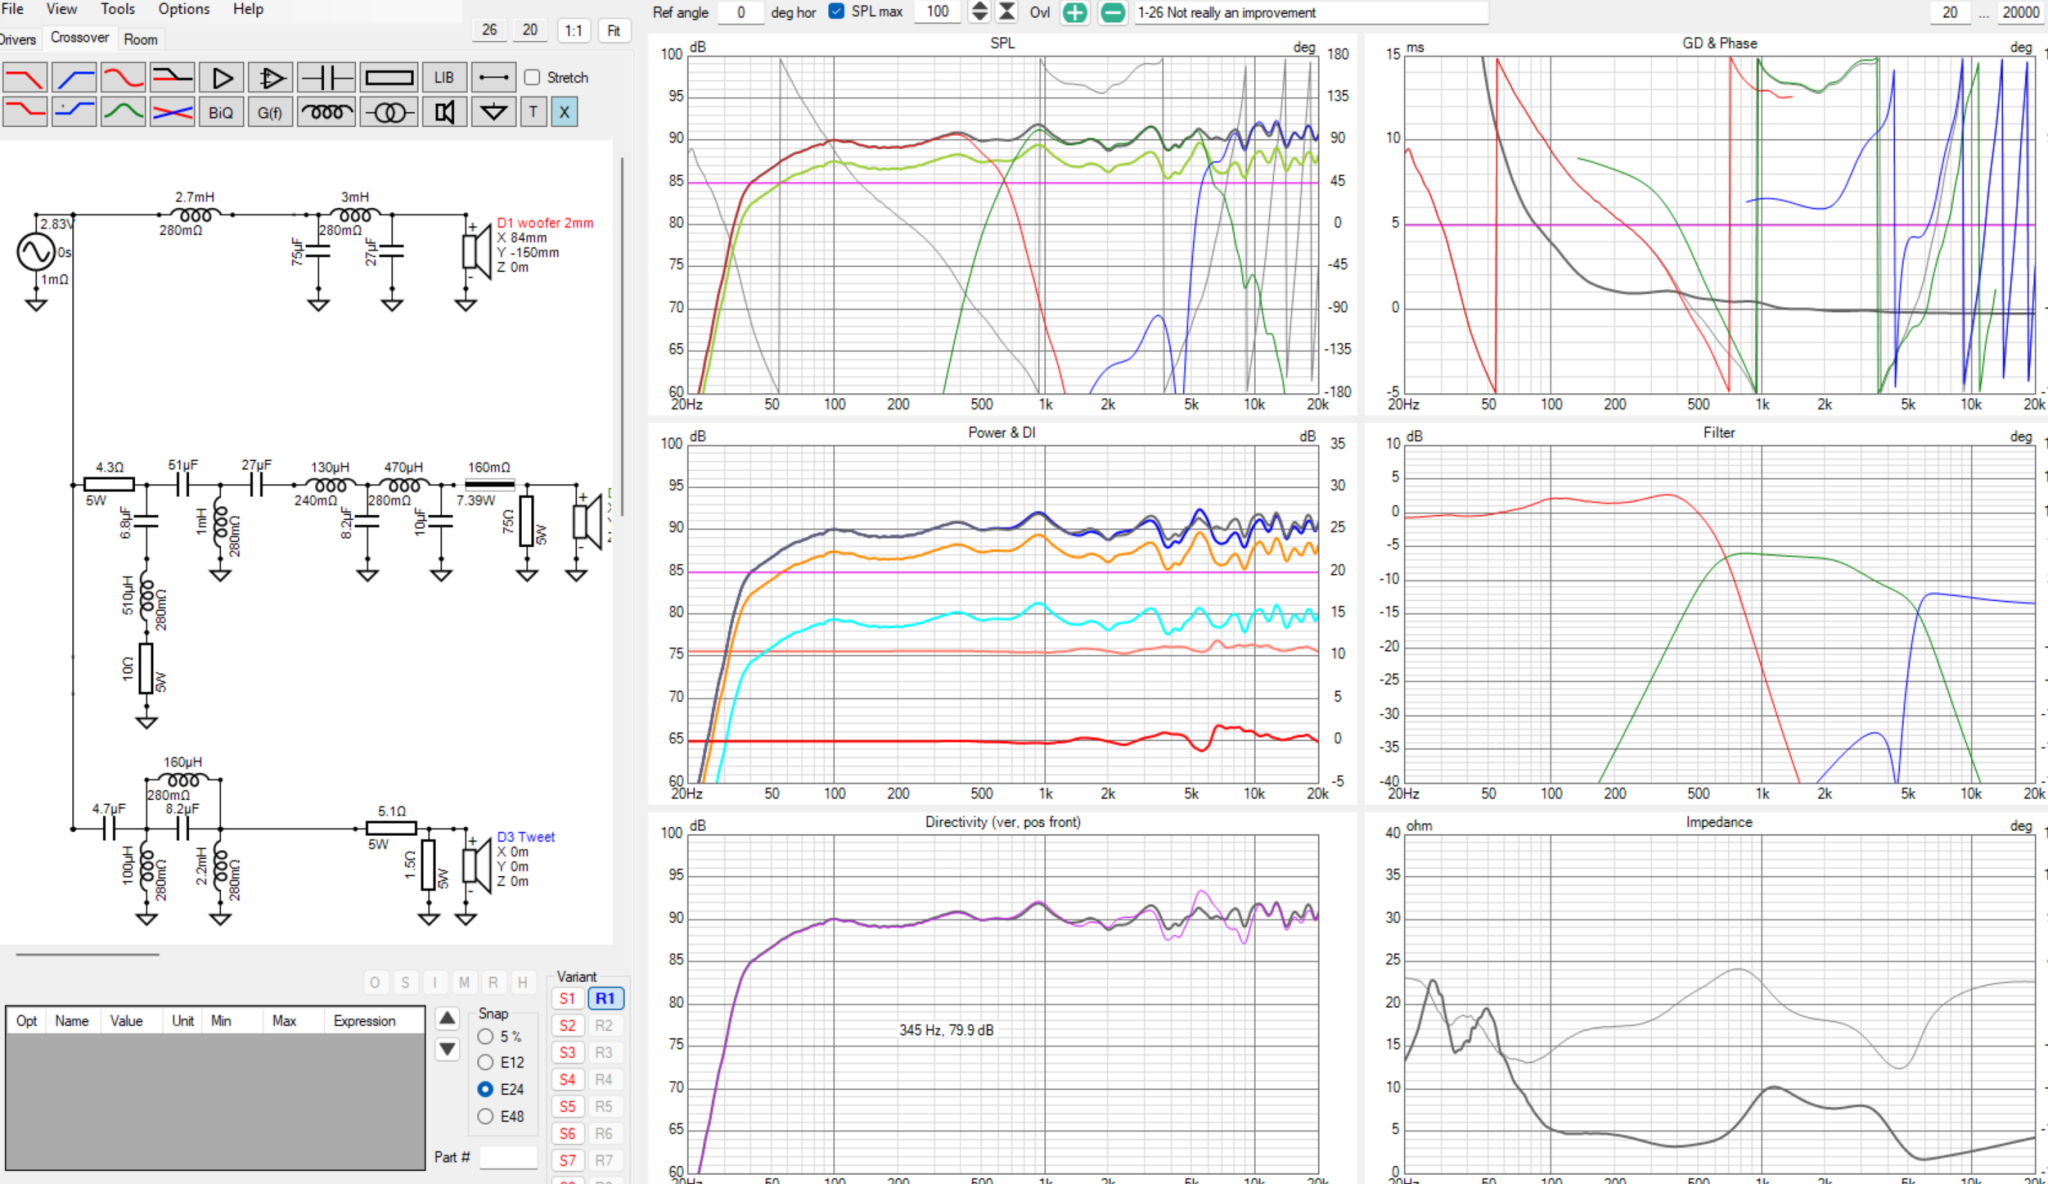Toggle the S2 variant button

point(567,1025)
